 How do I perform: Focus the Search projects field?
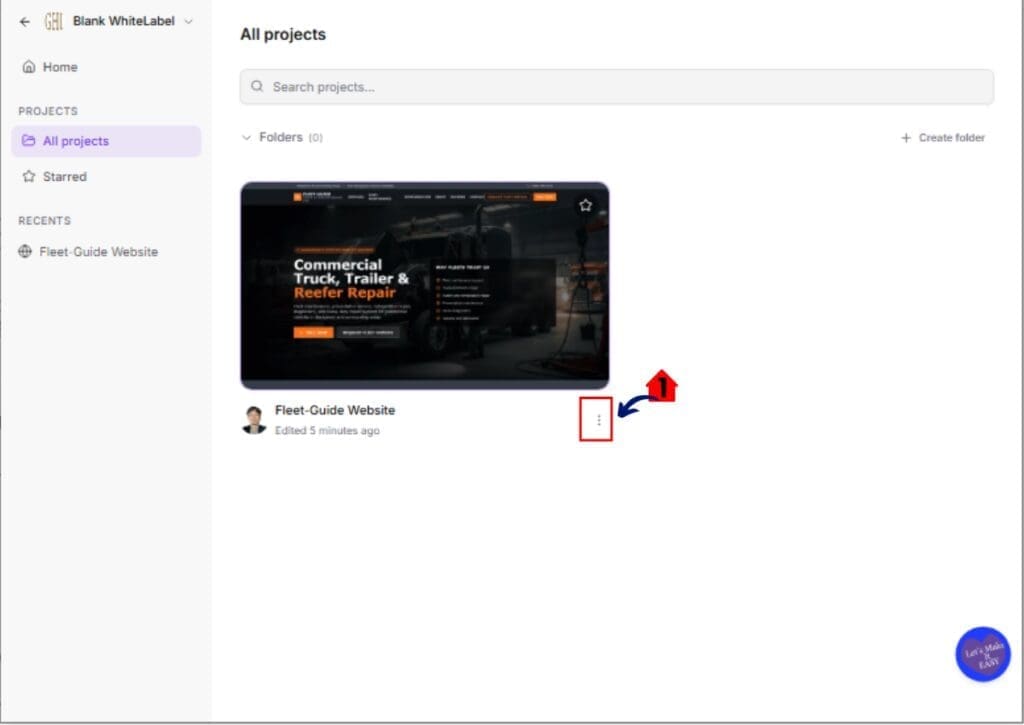[616, 87]
